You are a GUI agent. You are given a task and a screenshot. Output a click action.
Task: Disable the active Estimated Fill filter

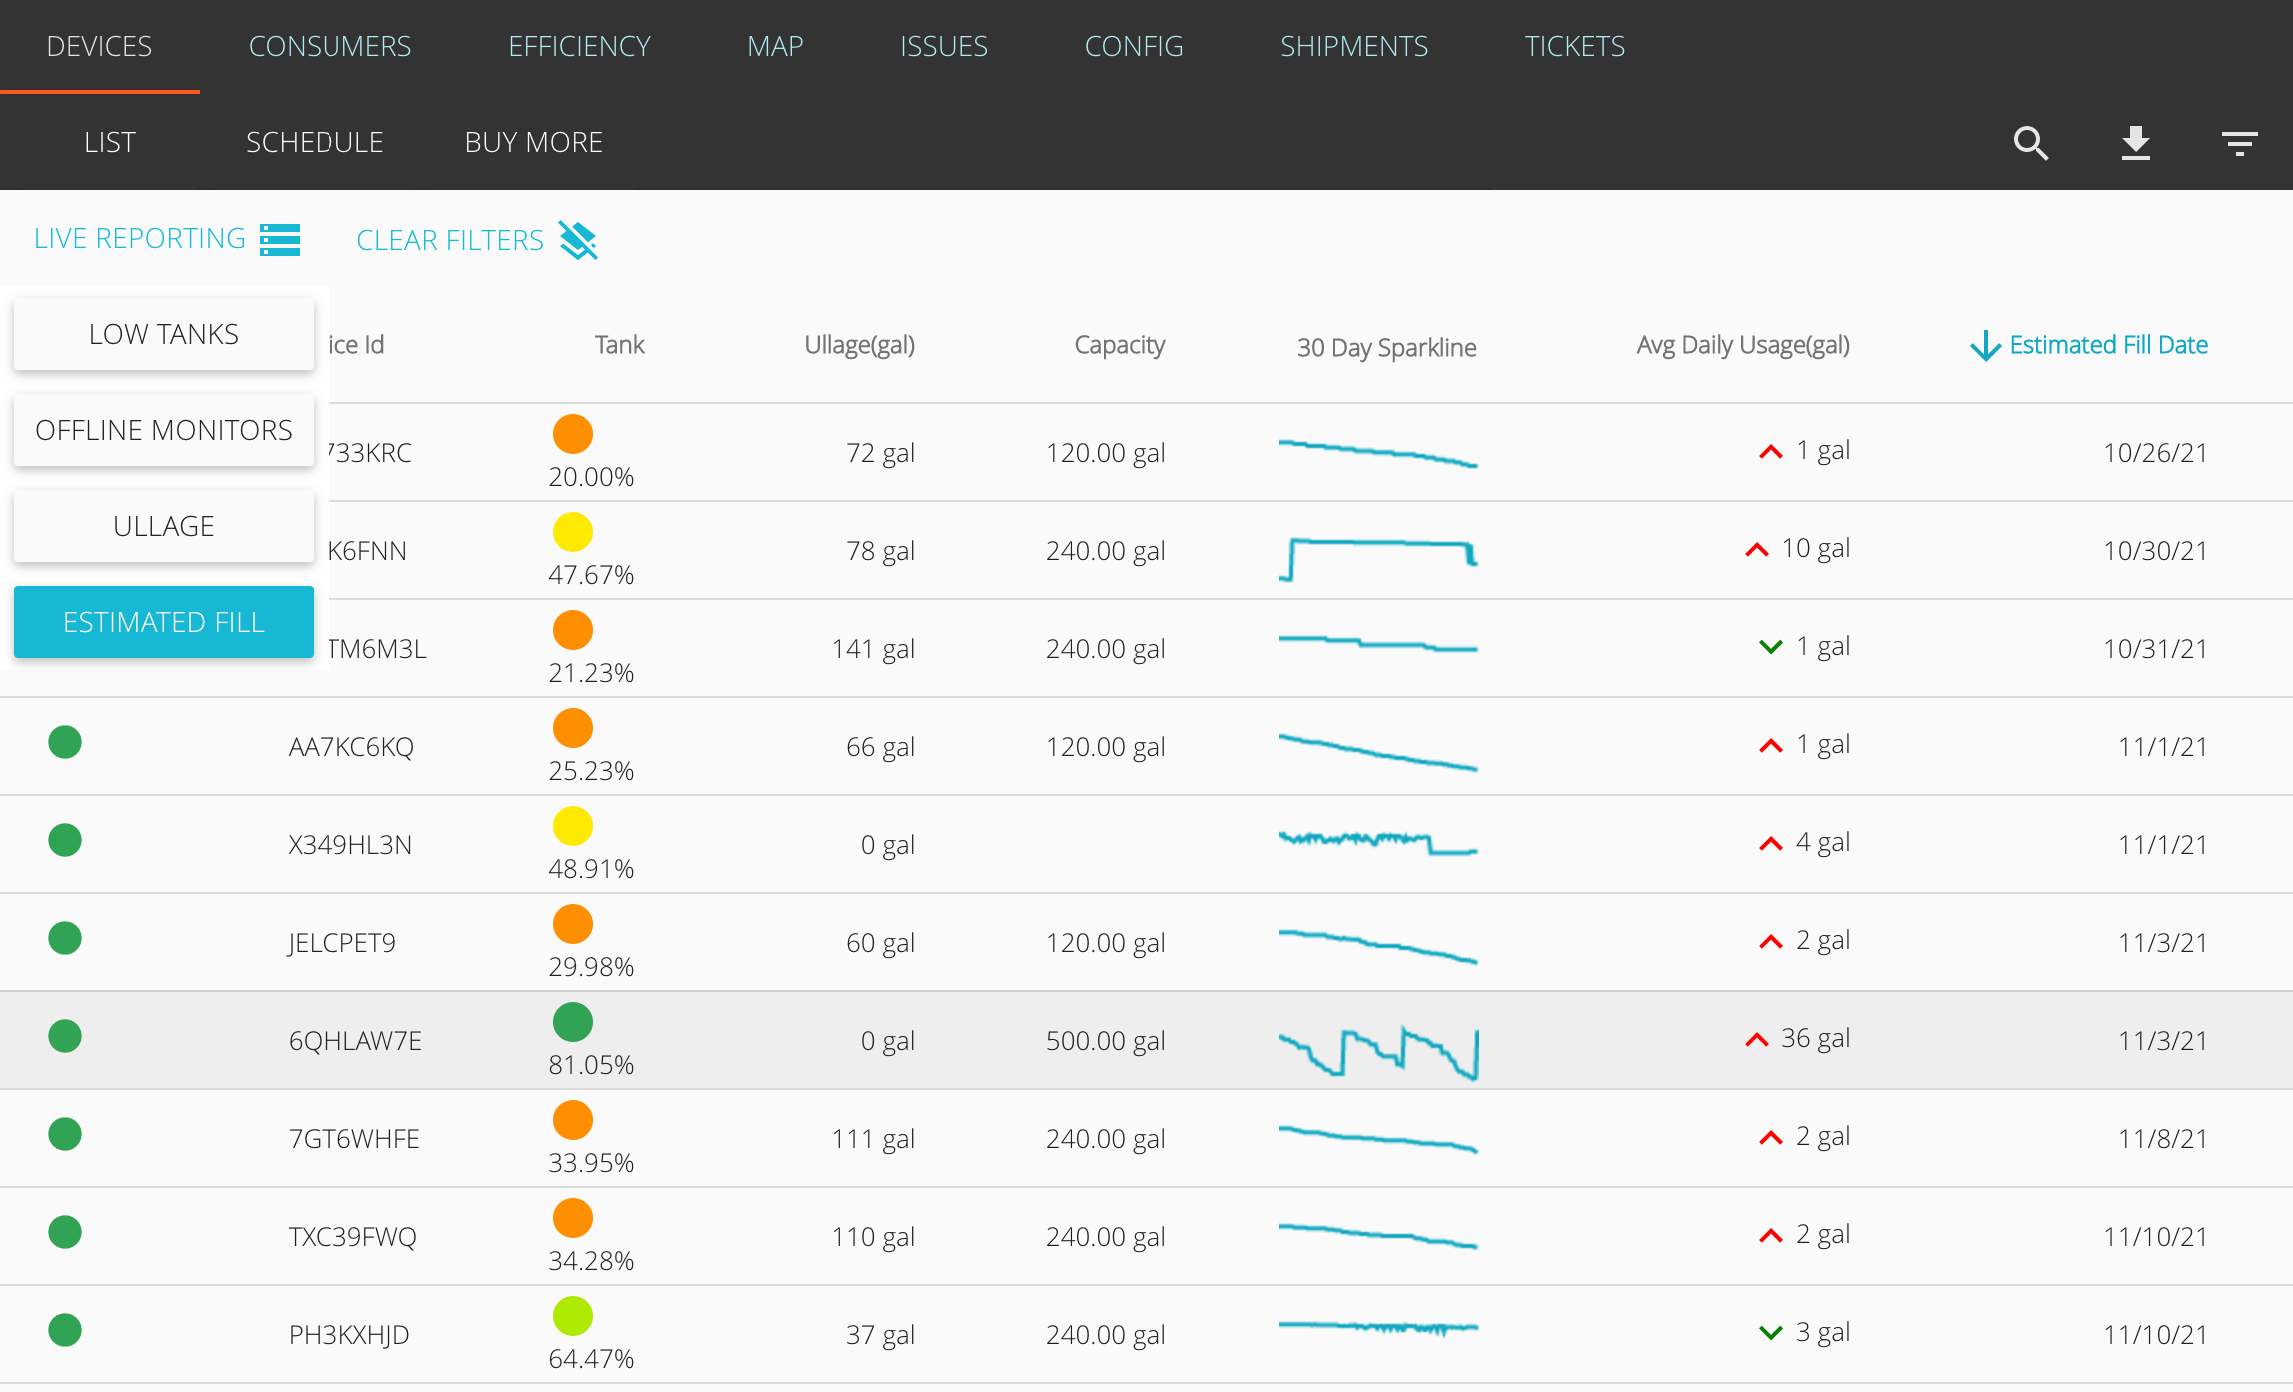pos(164,622)
